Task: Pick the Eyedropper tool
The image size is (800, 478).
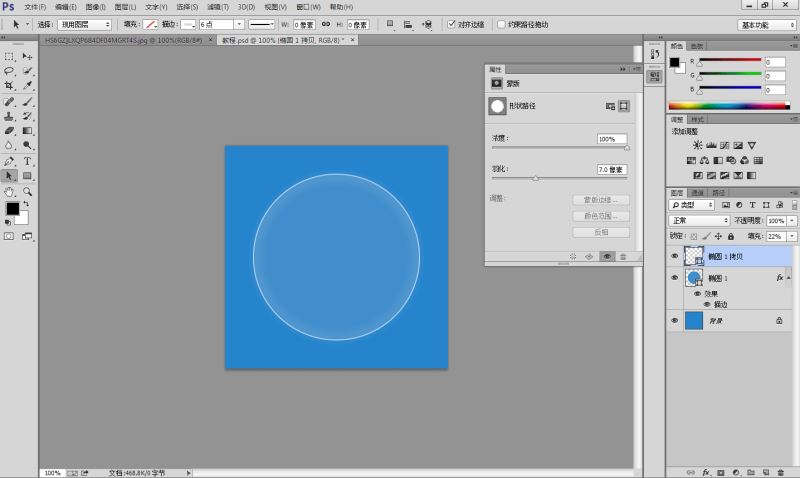Action: pos(28,86)
